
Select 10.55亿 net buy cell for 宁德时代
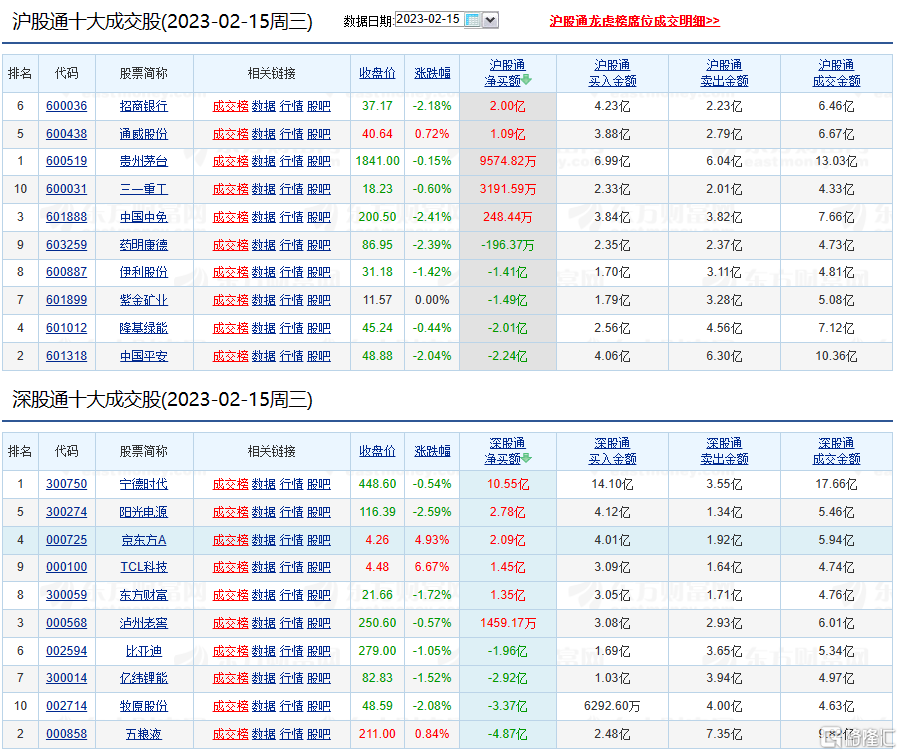tap(507, 484)
